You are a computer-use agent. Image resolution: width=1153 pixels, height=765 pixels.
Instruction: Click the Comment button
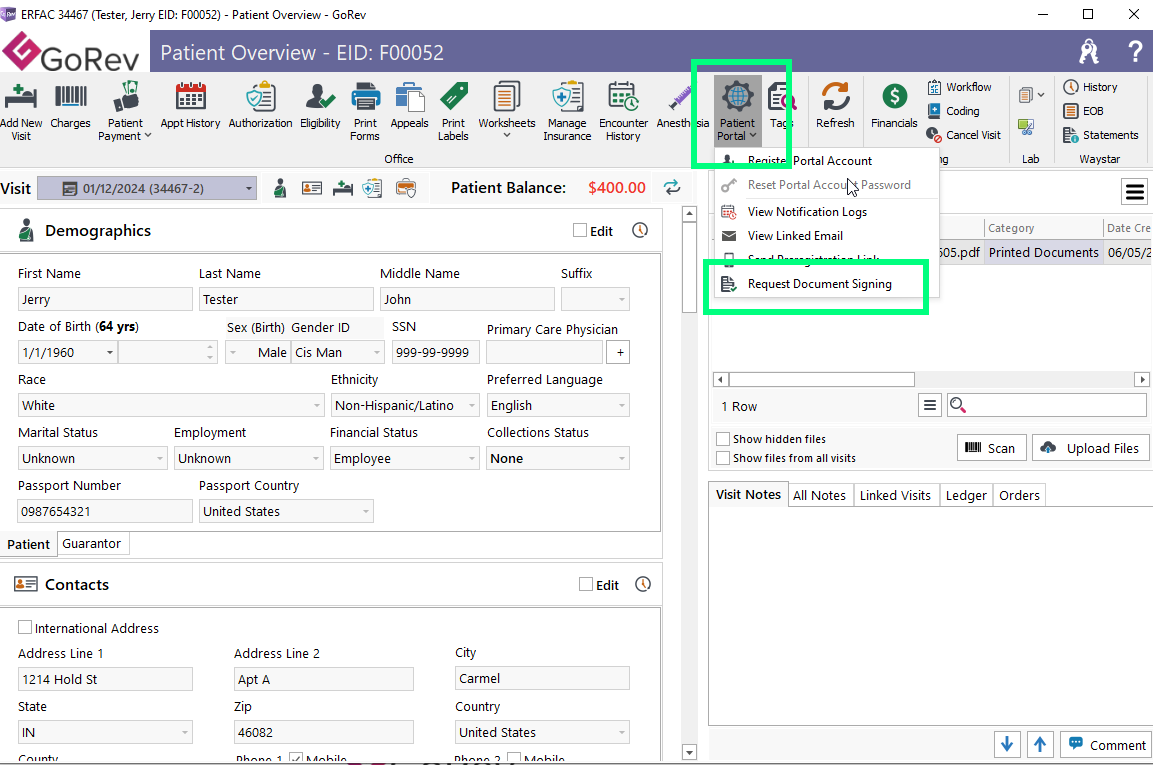coord(1106,744)
